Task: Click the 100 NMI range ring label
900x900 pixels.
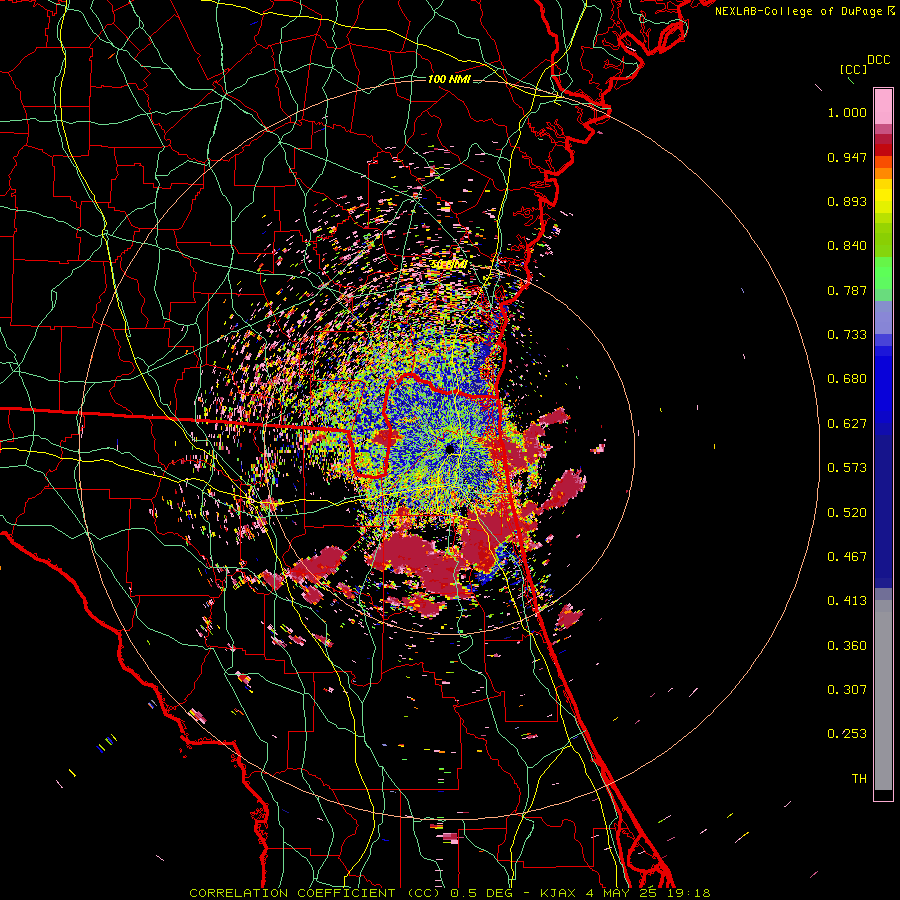Action: [449, 79]
